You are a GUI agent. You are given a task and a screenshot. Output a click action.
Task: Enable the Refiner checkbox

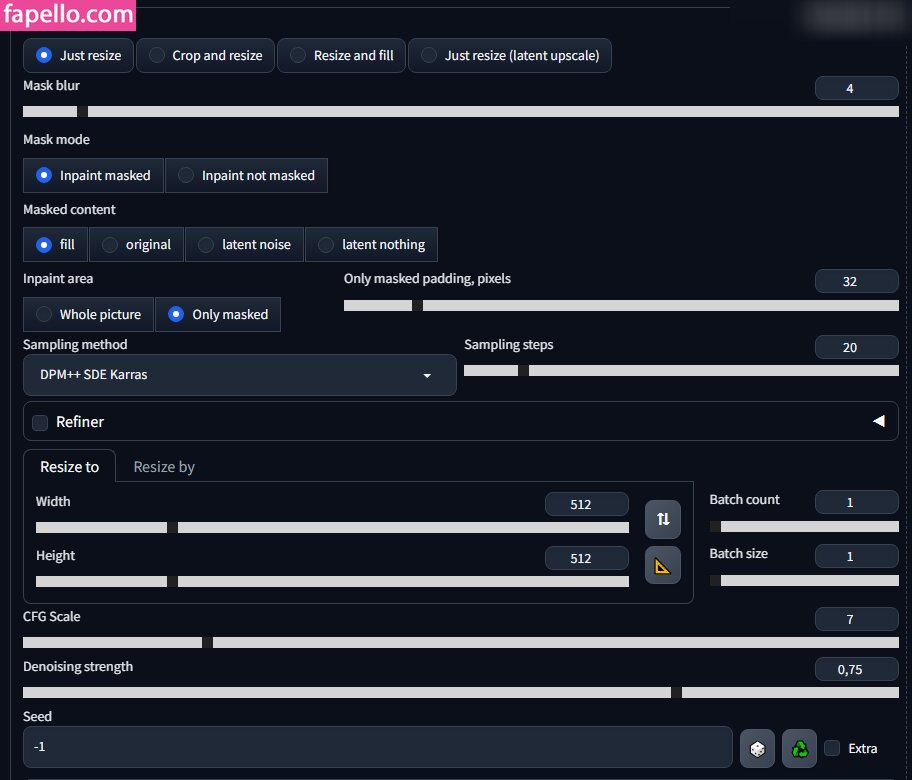[x=40, y=422]
